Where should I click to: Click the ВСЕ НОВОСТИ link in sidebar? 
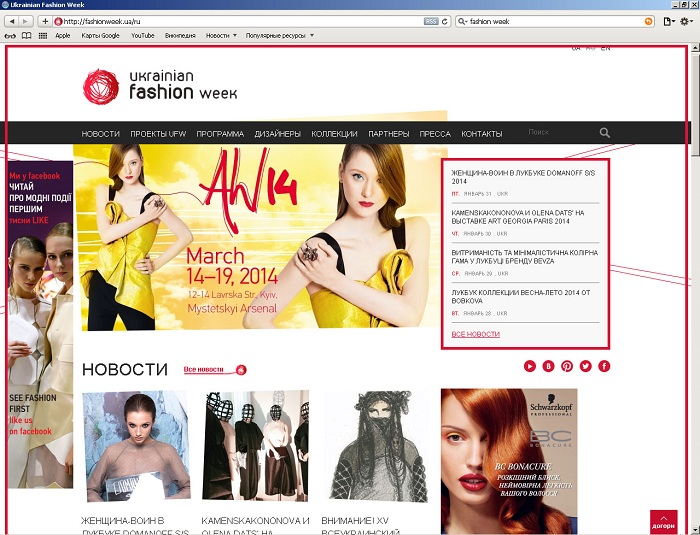click(475, 334)
